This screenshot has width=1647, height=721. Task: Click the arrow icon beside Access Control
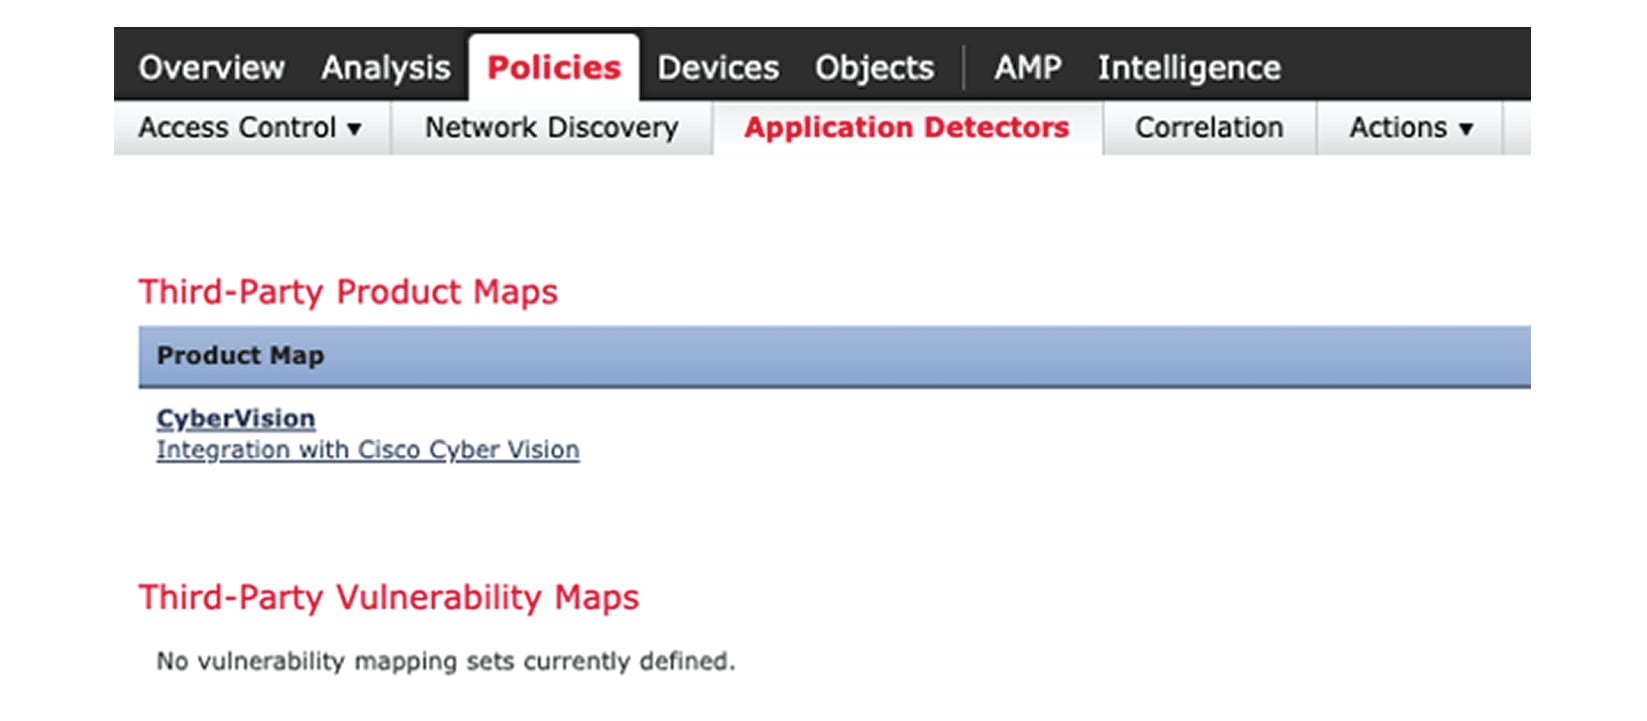[354, 129]
